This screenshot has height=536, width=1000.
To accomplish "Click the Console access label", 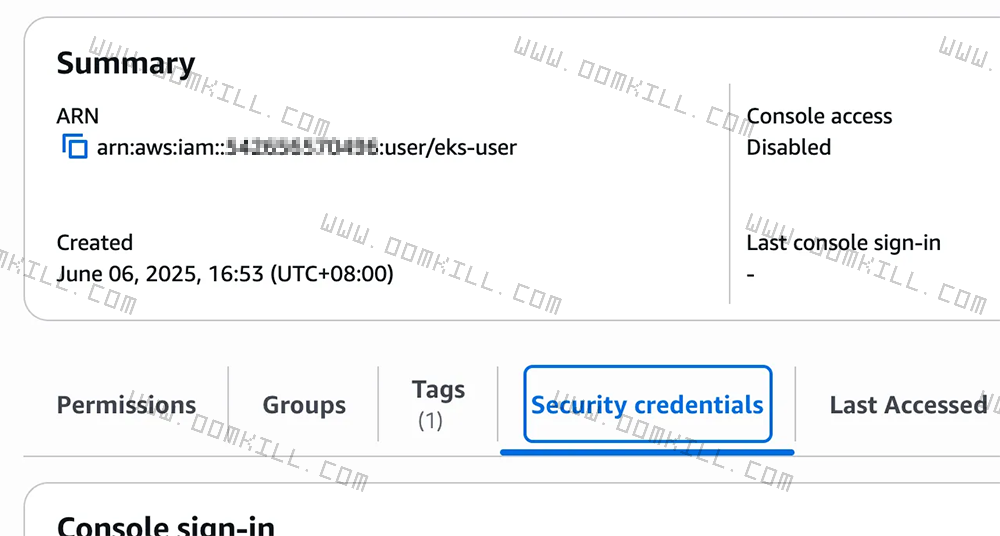I will (819, 116).
